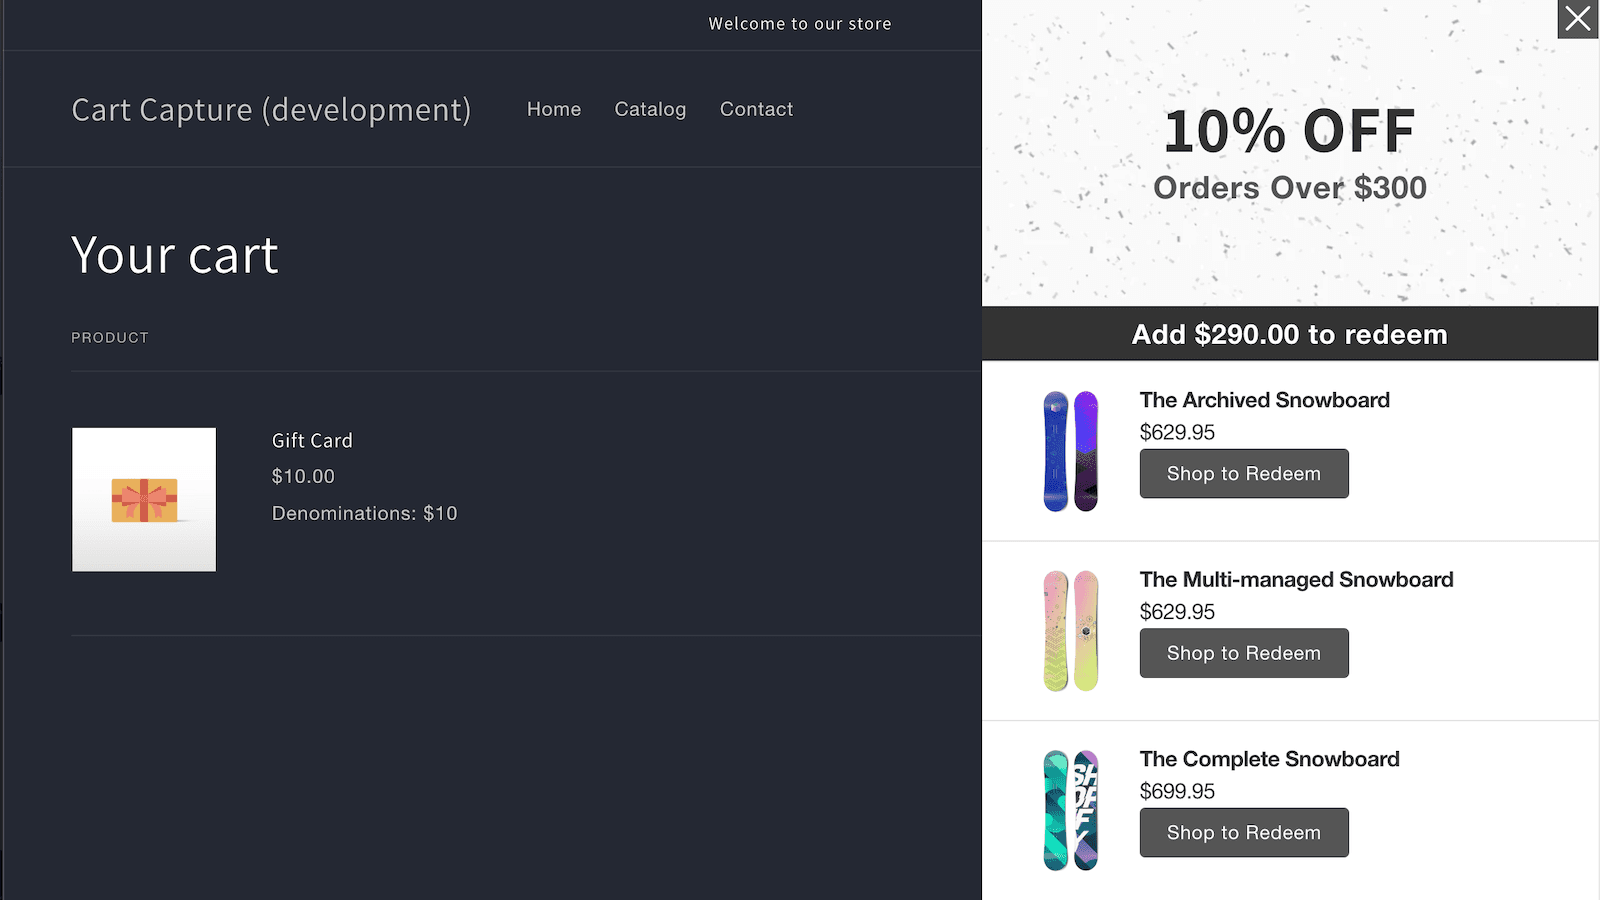Select The Archived Snowboard title
The width and height of the screenshot is (1600, 900).
tap(1264, 400)
